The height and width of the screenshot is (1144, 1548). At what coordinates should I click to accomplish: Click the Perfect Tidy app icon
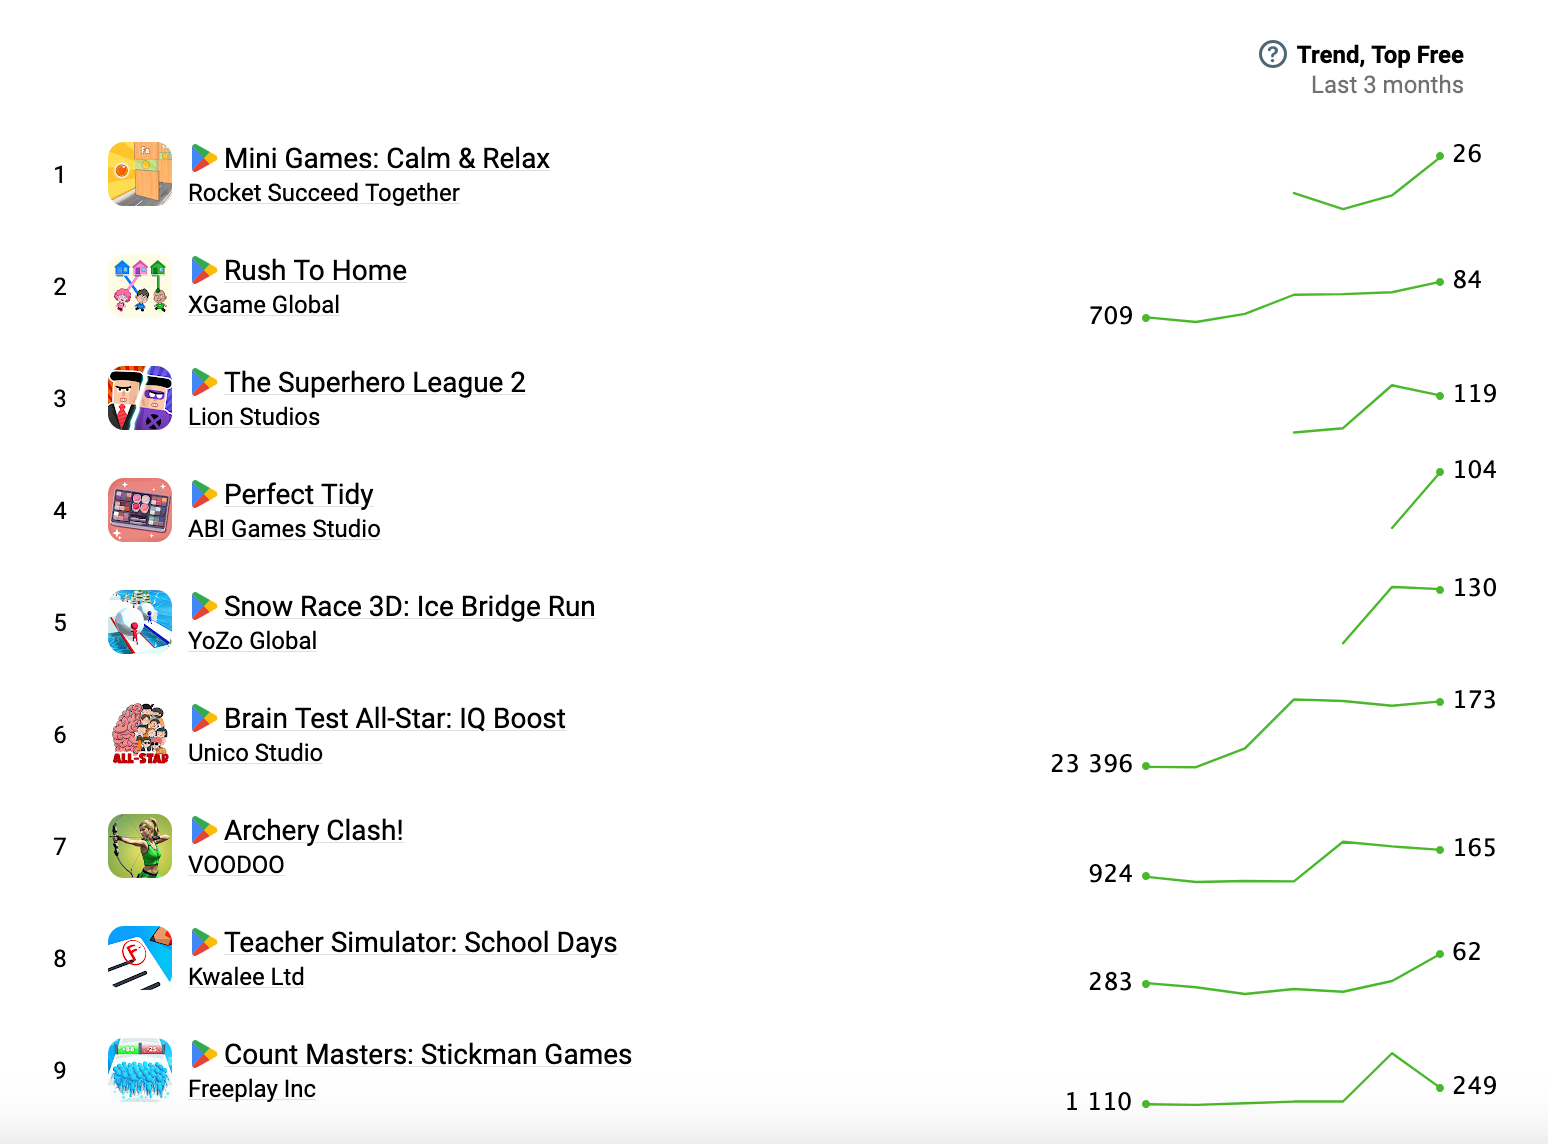point(140,510)
